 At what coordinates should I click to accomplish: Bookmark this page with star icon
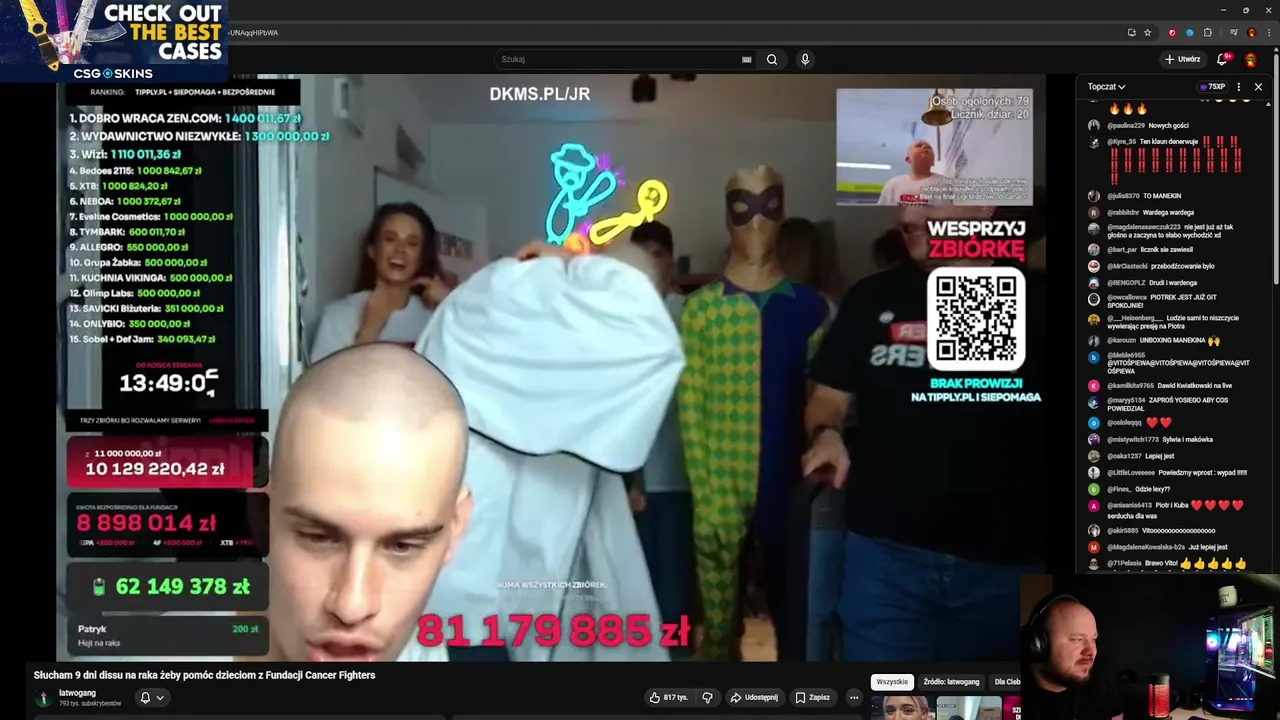coord(1147,32)
